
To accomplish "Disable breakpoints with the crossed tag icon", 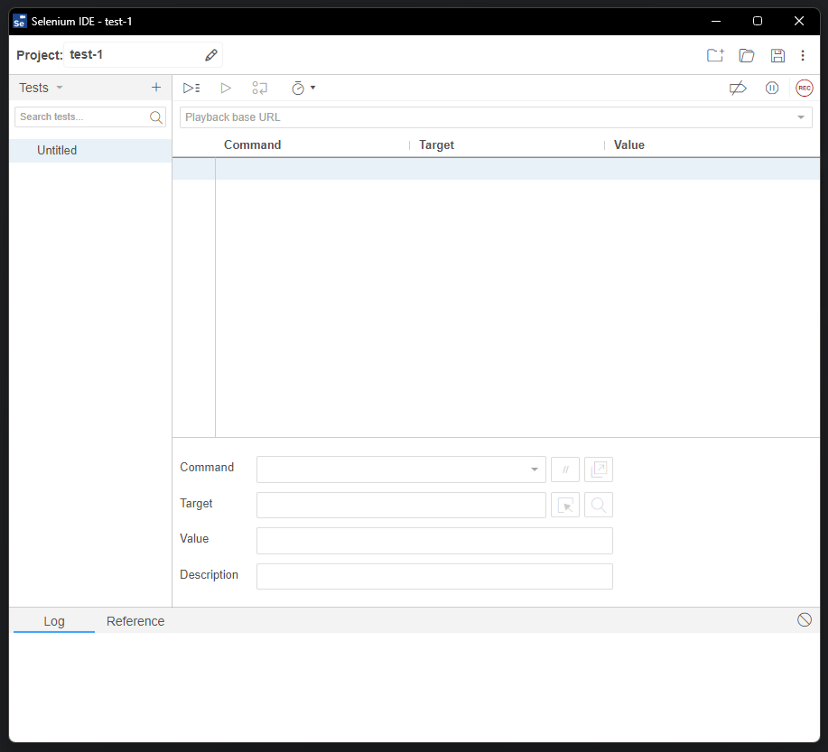I will coord(738,88).
